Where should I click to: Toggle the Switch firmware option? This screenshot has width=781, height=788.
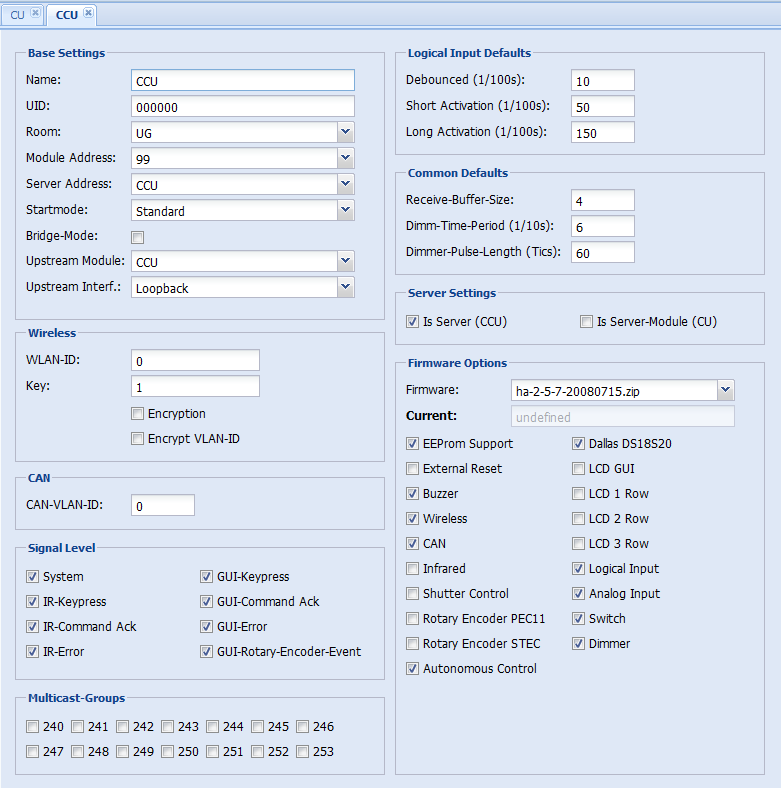pyautogui.click(x=578, y=619)
